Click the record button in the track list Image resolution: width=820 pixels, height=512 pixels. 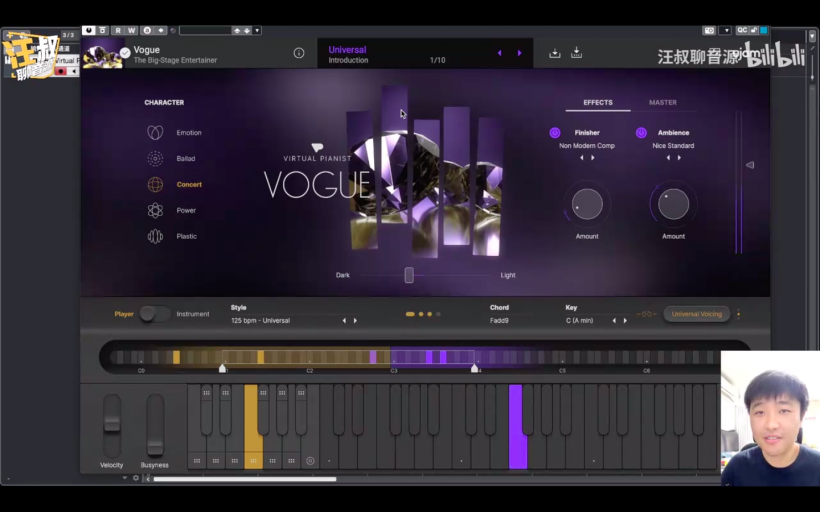(61, 71)
